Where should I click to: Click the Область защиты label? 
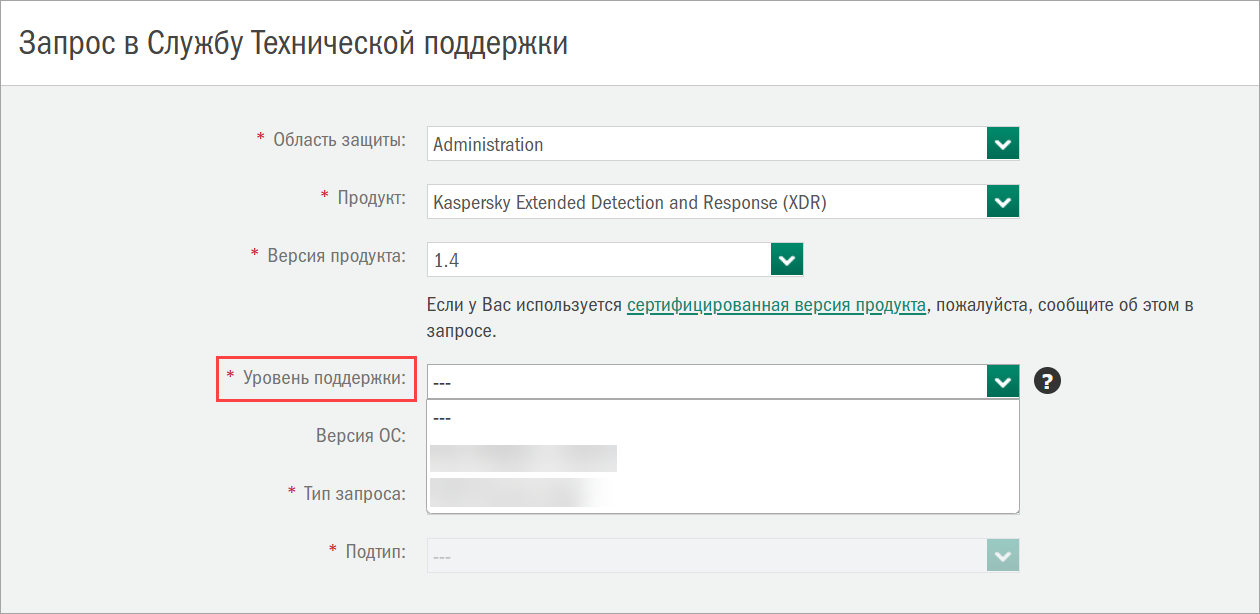point(339,140)
